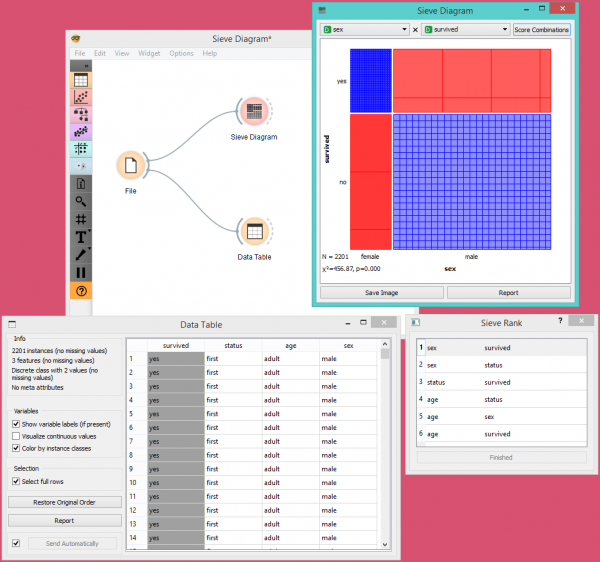Viewport: 600px width, 562px height.
Task: Open the Options menu
Action: pos(181,53)
